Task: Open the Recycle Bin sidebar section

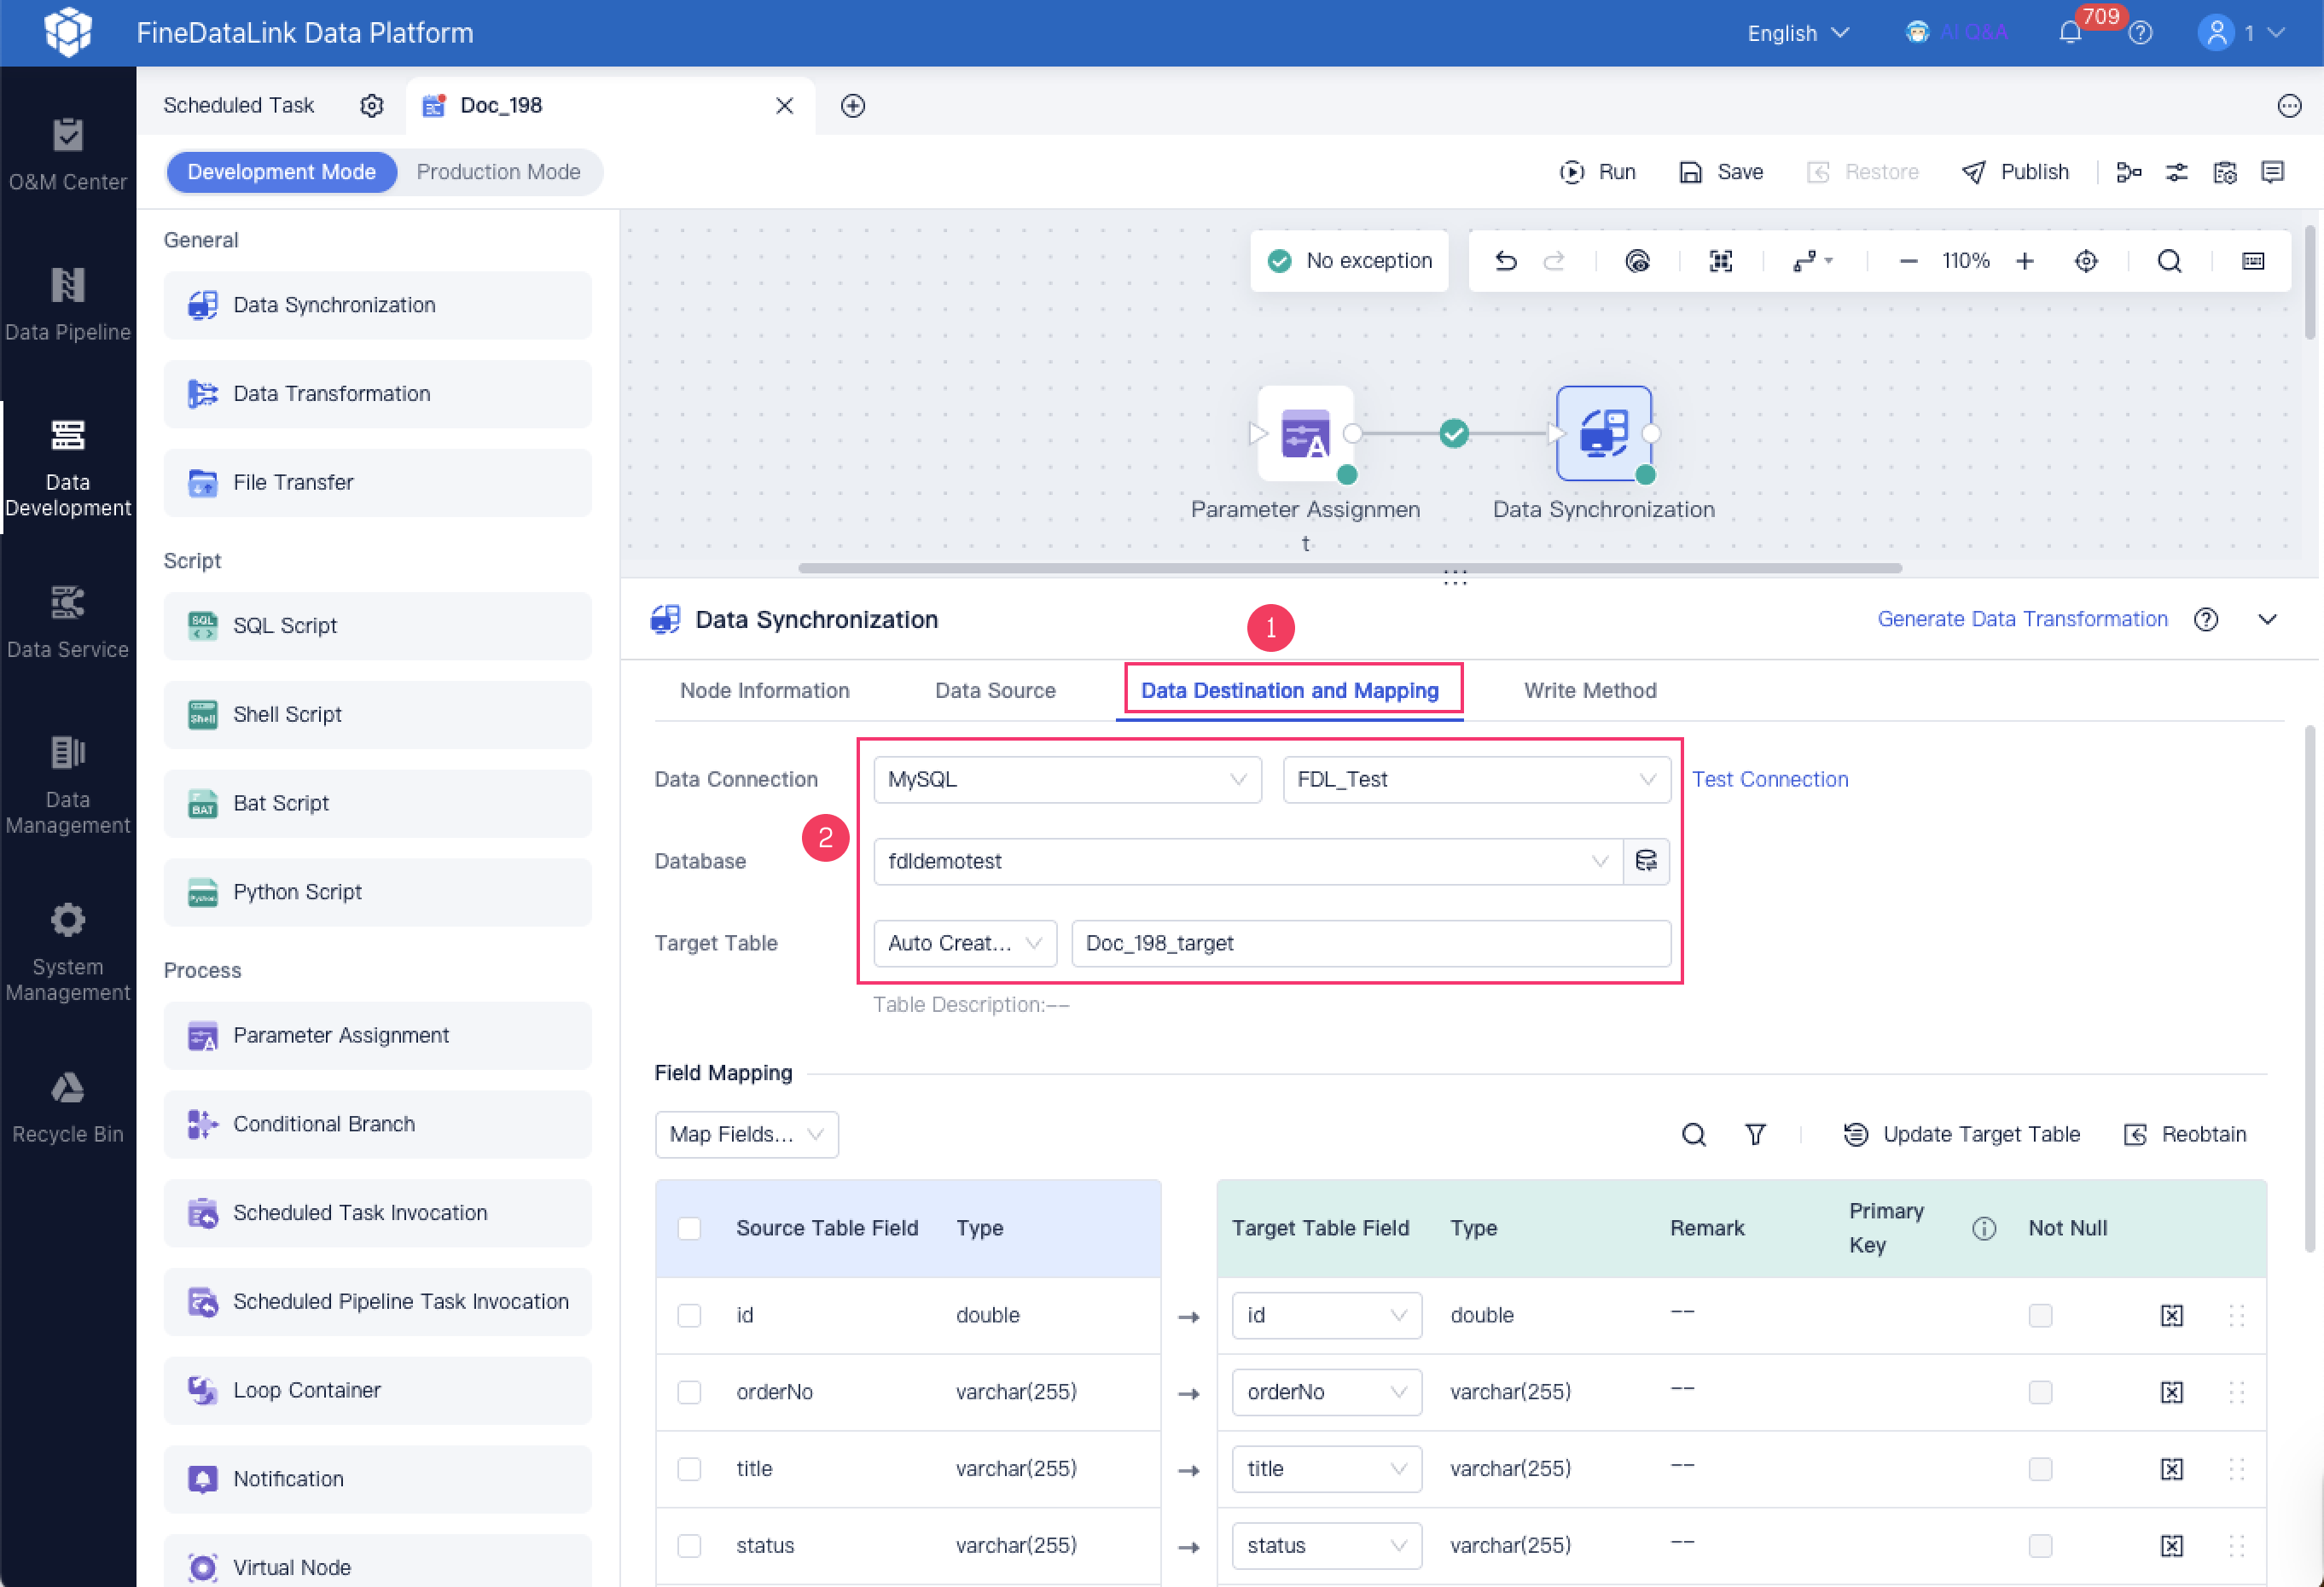Action: (68, 1106)
